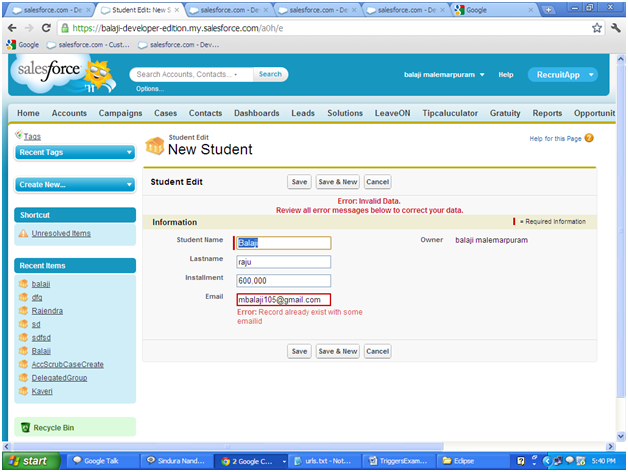This screenshot has width=628, height=472.
Task: Open Eclipse from taskbar
Action: (x=473, y=461)
